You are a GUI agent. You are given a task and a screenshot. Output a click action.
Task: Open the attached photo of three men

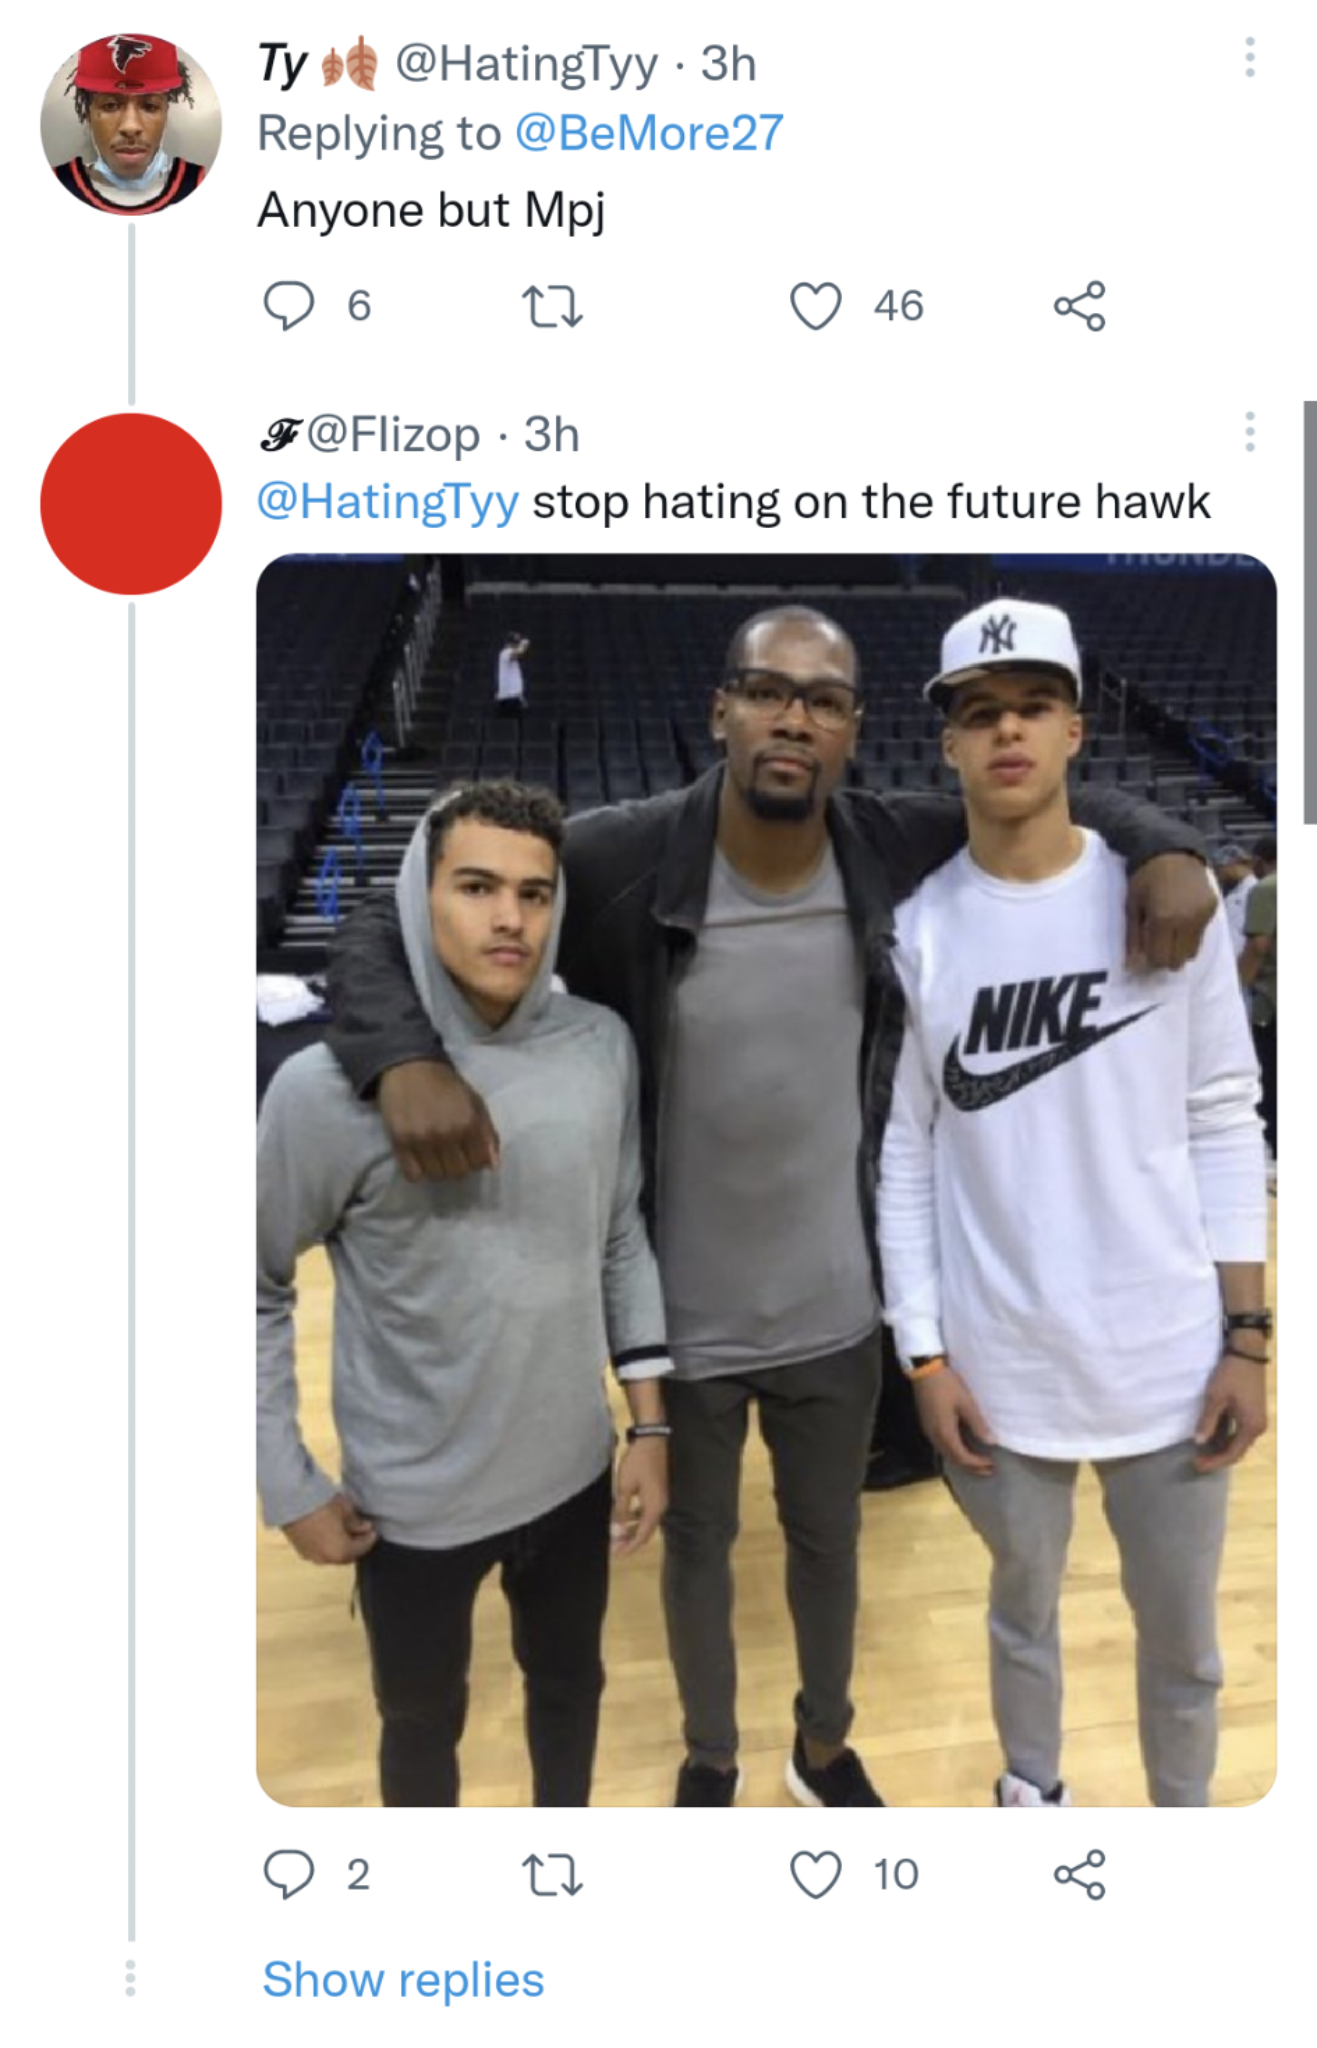(766, 1180)
